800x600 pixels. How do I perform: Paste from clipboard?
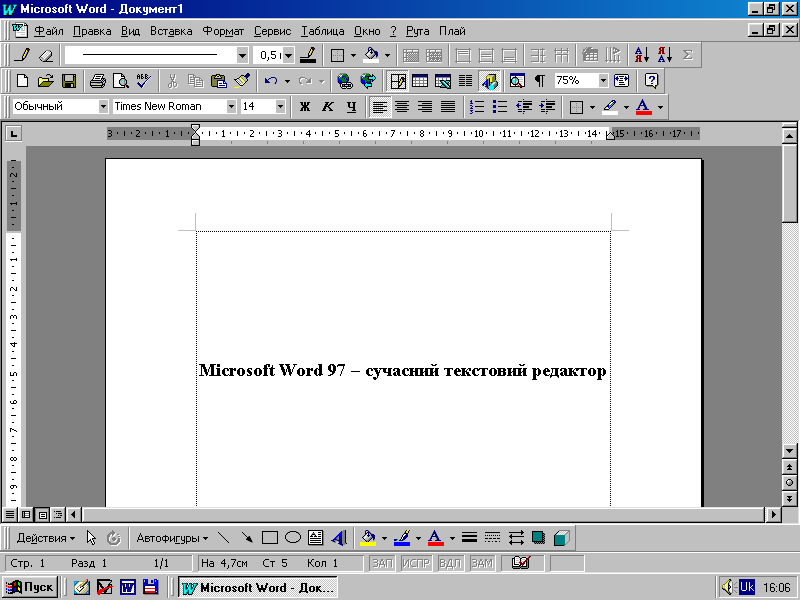pyautogui.click(x=219, y=81)
